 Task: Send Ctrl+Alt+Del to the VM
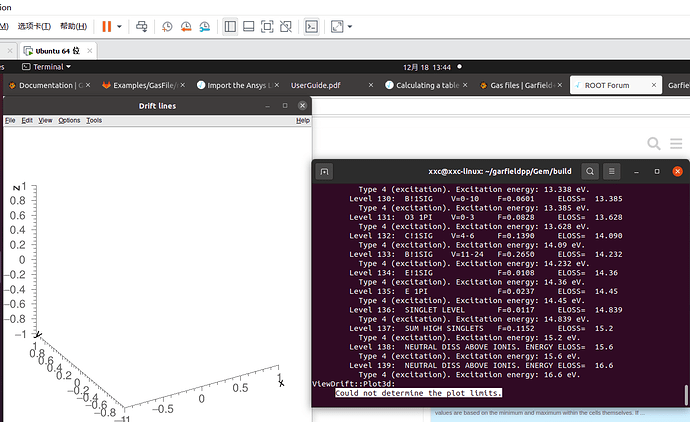[x=142, y=26]
